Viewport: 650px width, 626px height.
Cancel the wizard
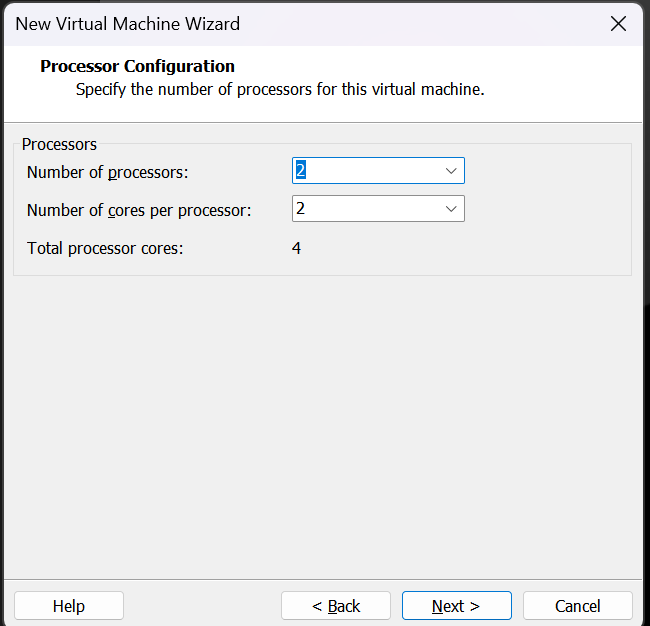(x=577, y=606)
